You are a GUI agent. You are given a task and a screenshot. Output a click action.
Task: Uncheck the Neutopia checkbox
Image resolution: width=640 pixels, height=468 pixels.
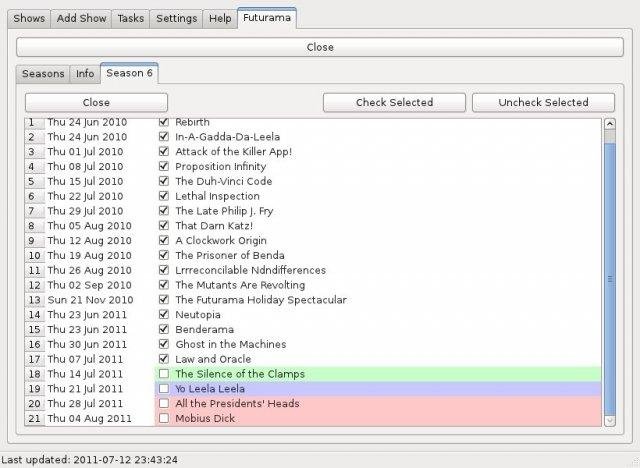[x=164, y=314]
